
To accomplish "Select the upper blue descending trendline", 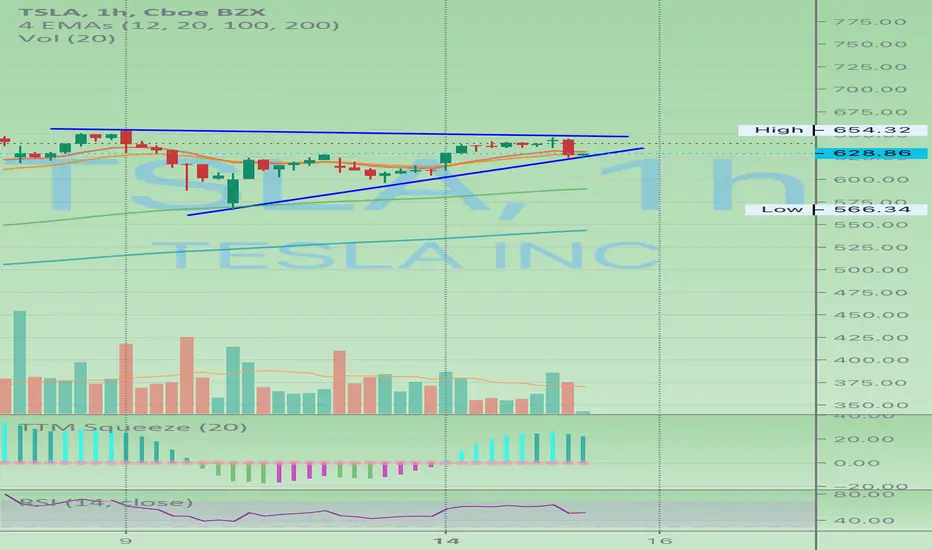I will (339, 133).
